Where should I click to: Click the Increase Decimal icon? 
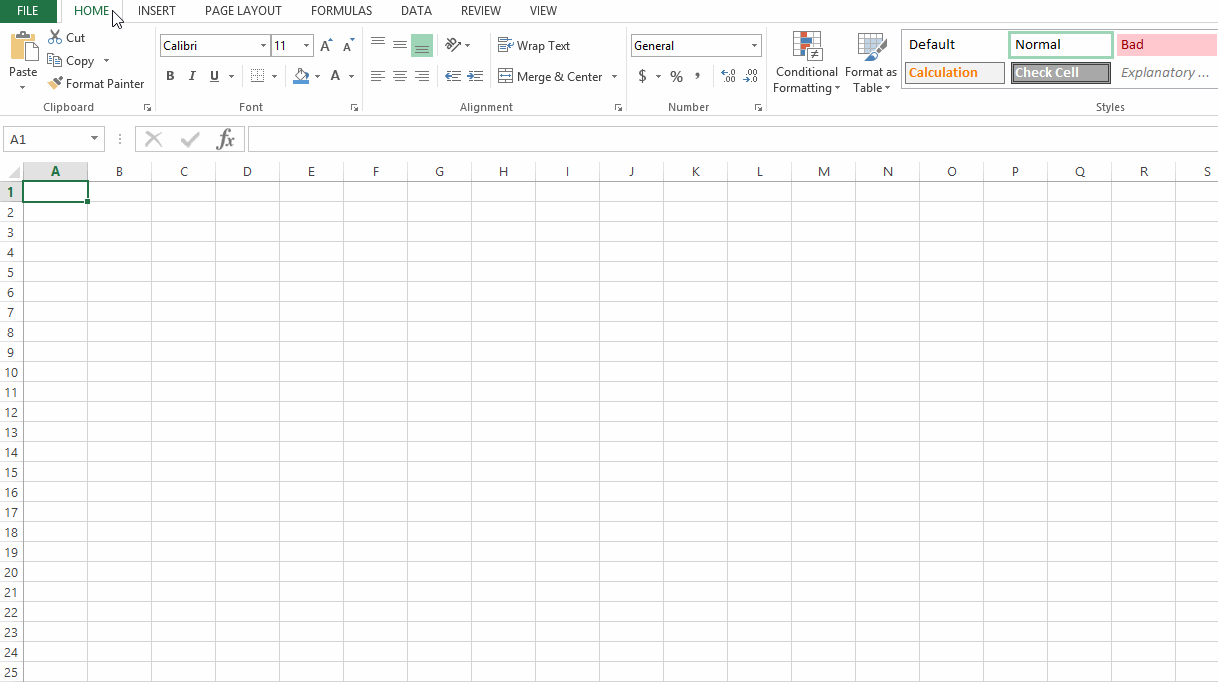tap(728, 76)
